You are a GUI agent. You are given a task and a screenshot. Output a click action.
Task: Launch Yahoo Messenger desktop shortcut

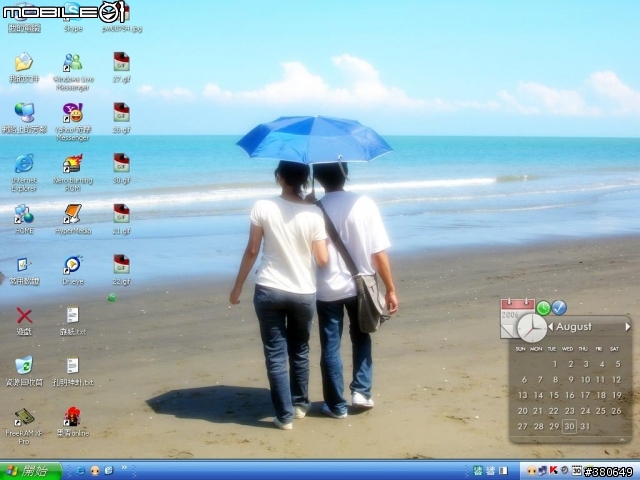(73, 113)
